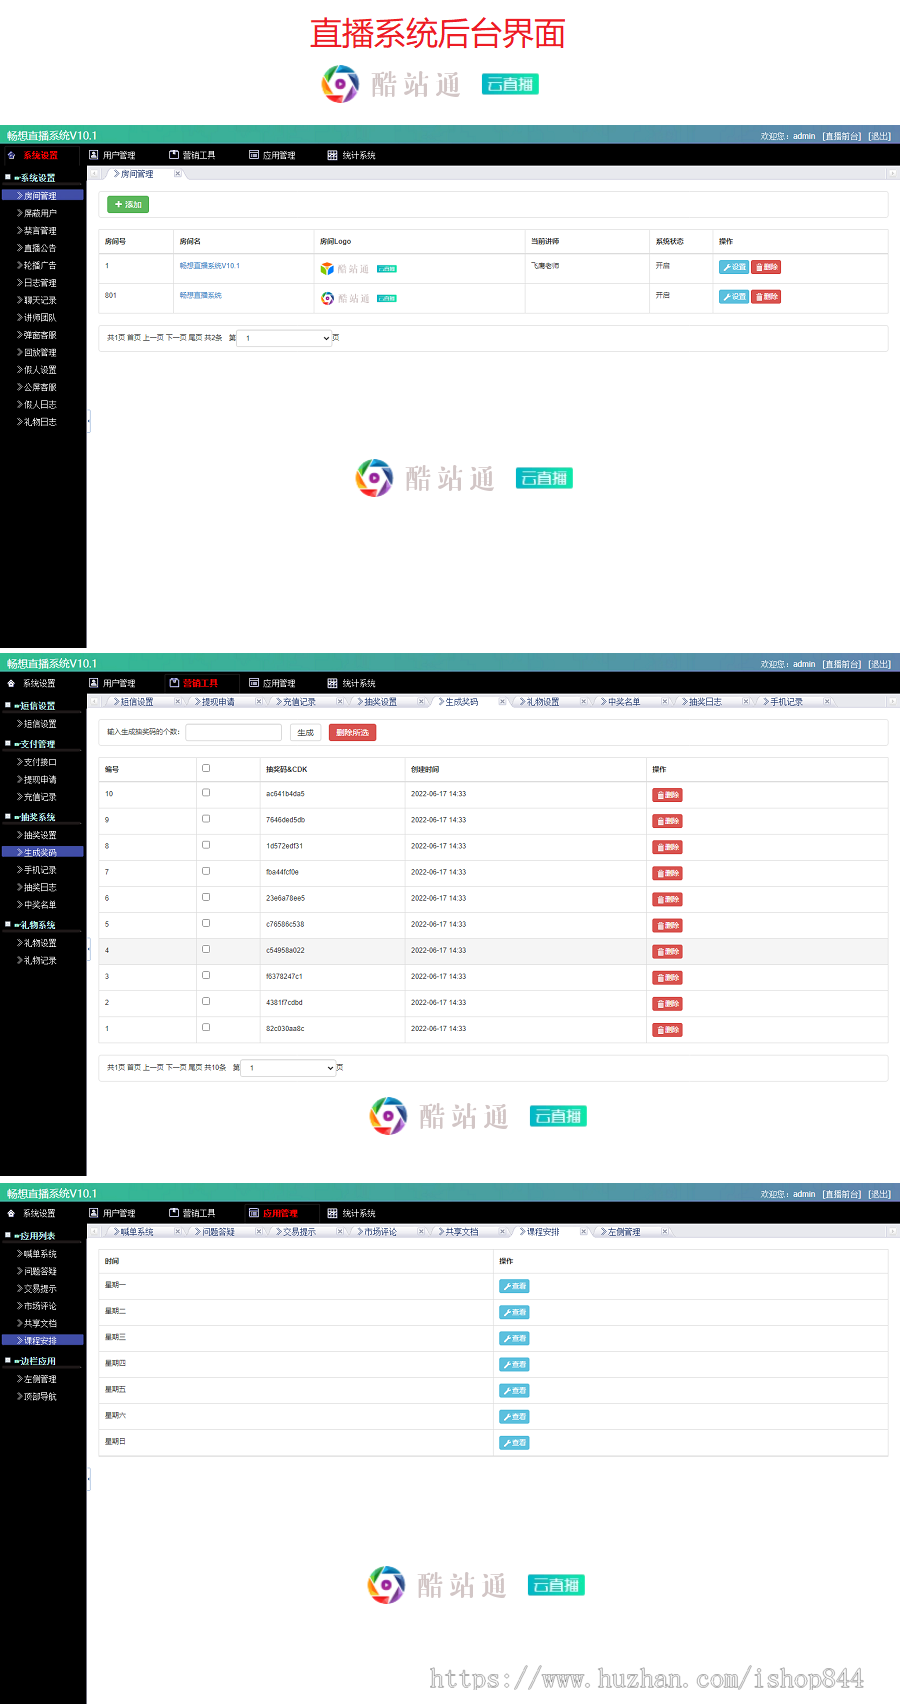
Task: Close the 房间管理 tab
Action: point(178,174)
